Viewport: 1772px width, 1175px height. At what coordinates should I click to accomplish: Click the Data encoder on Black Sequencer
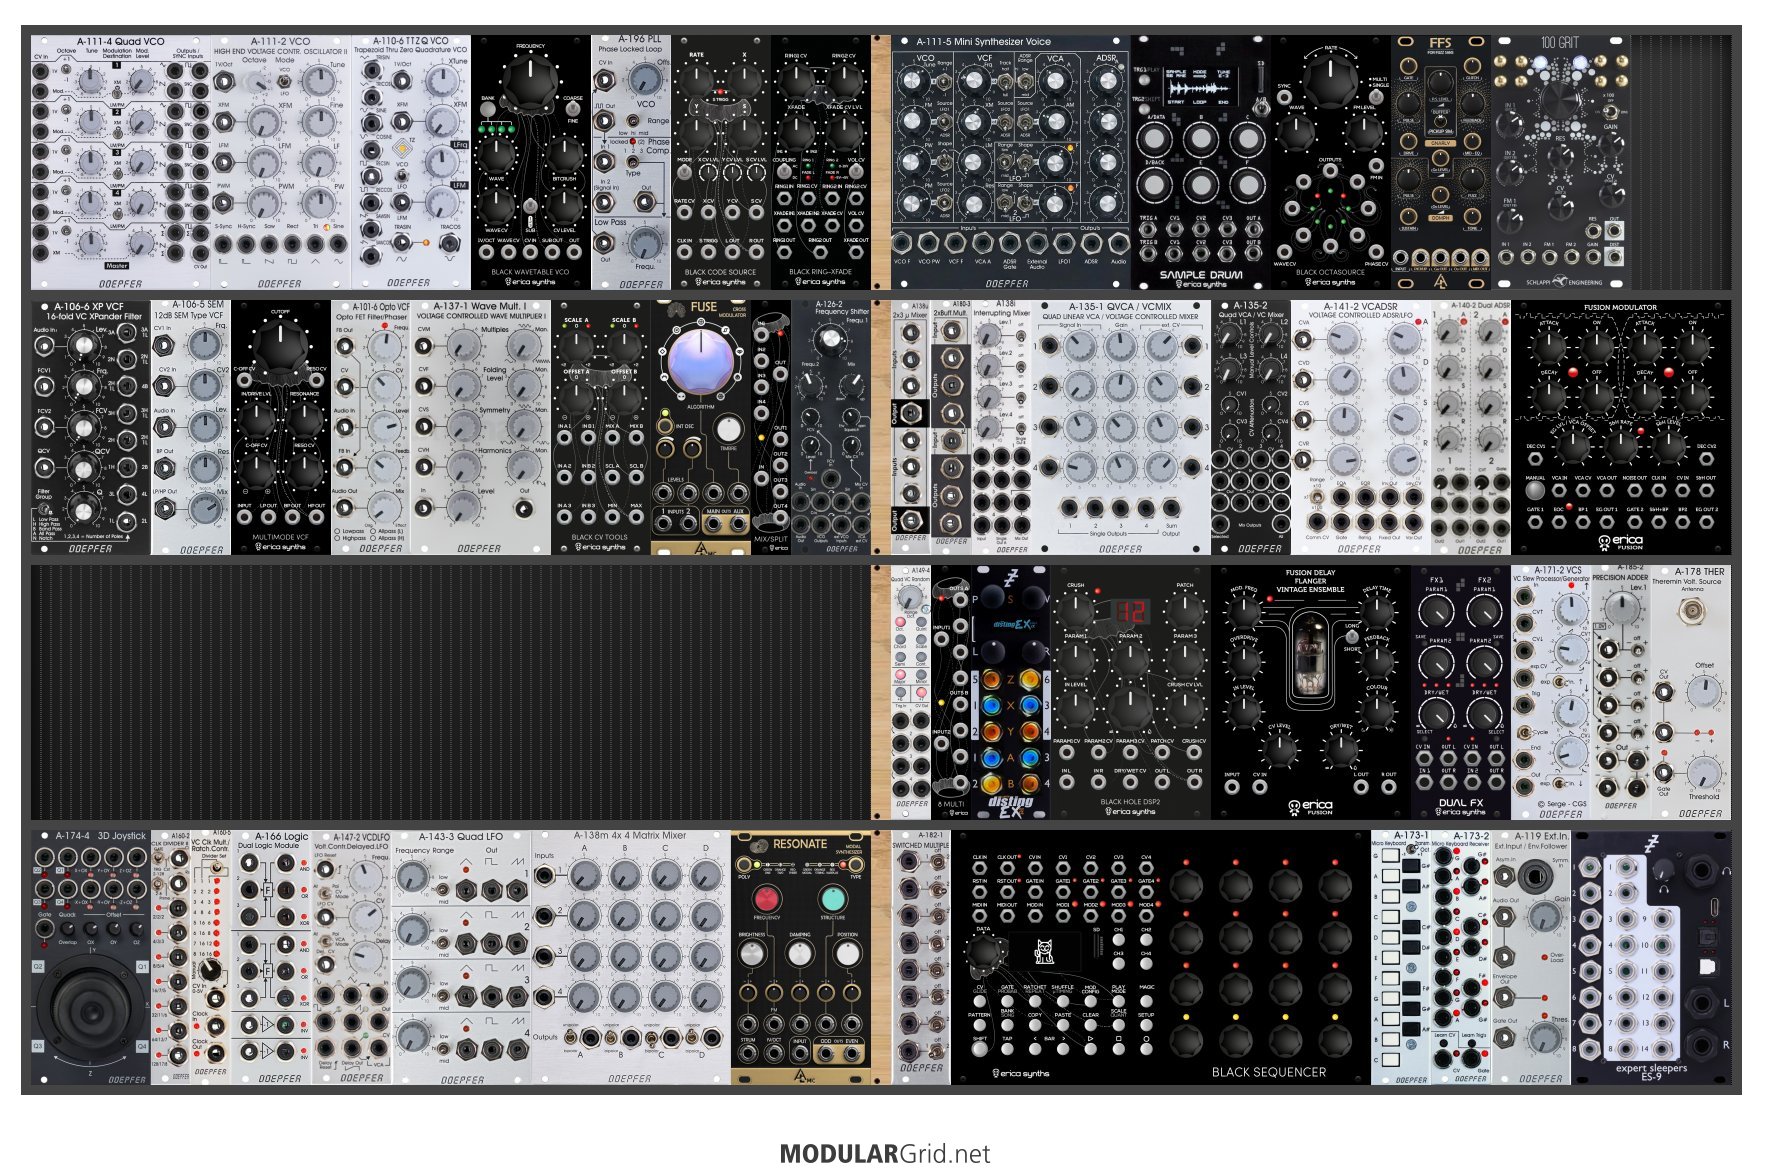tap(984, 953)
